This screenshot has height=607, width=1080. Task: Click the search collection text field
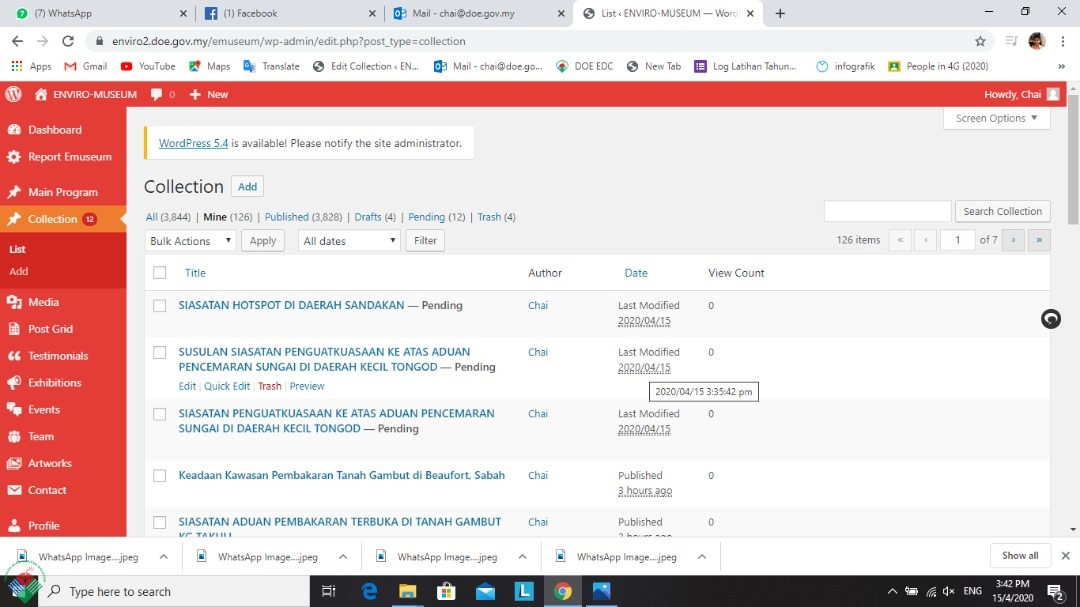[887, 212]
